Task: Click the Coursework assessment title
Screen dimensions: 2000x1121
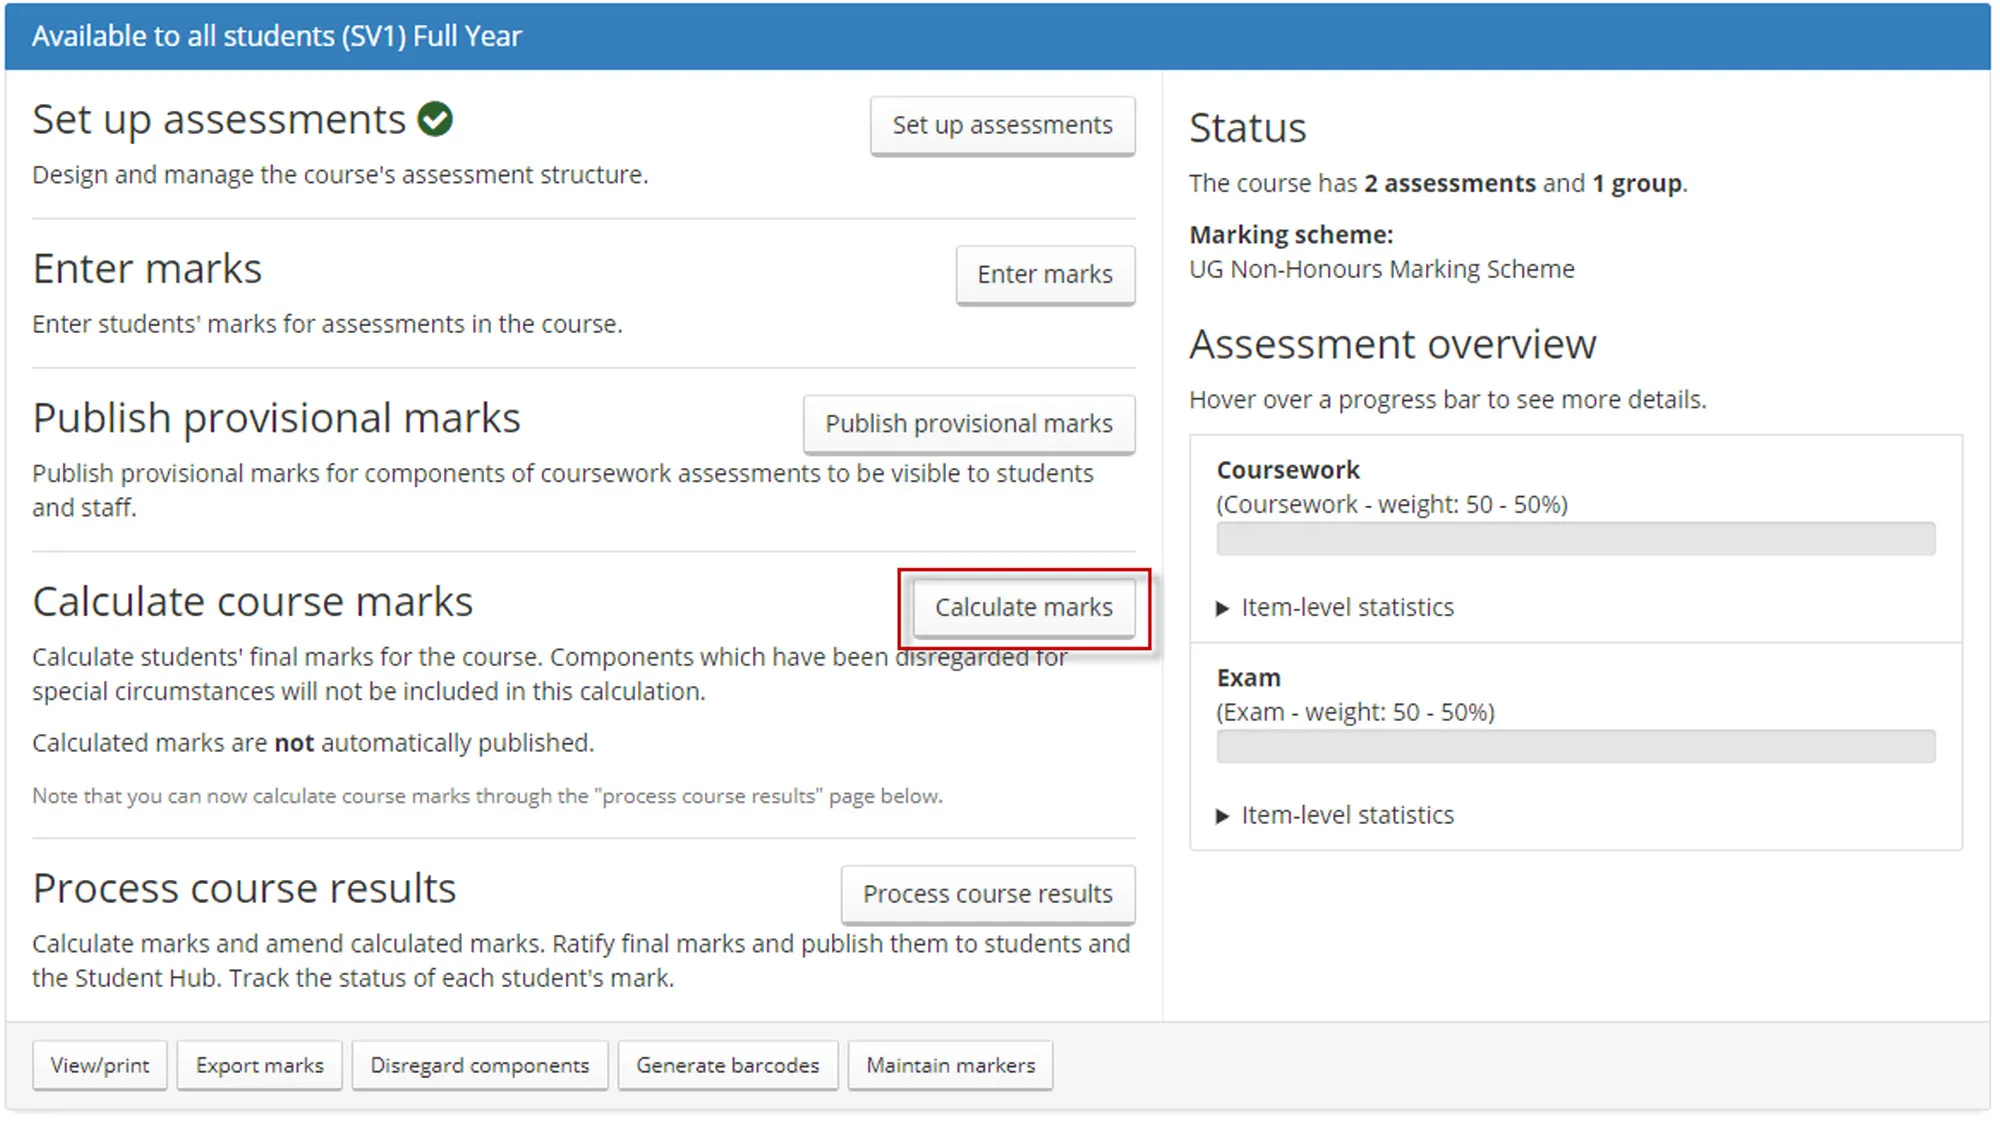Action: coord(1288,470)
